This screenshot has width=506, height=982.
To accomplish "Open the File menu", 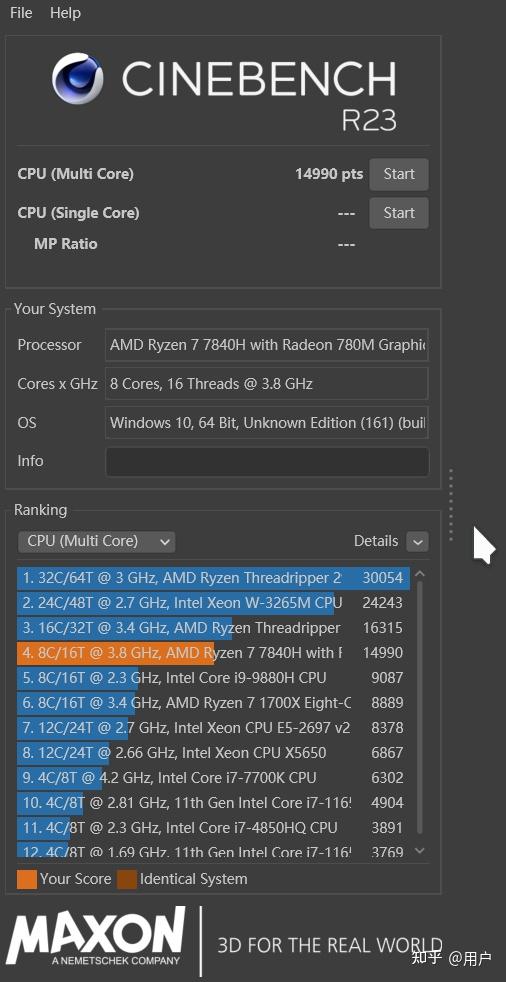I will (x=21, y=13).
